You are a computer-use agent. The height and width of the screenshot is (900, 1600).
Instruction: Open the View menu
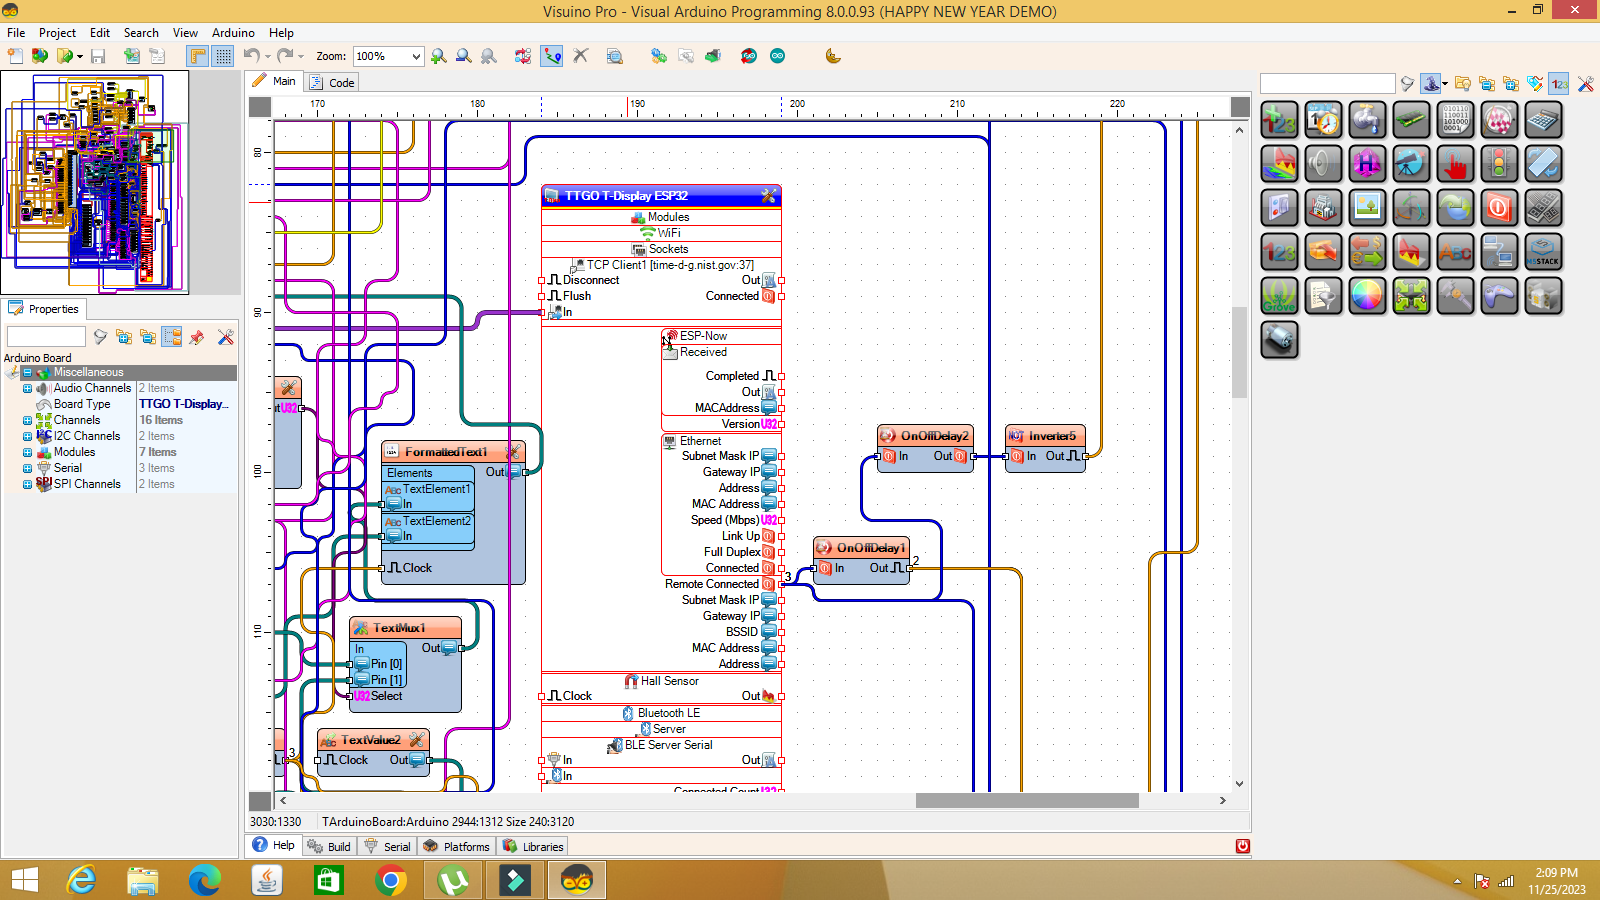pos(185,33)
